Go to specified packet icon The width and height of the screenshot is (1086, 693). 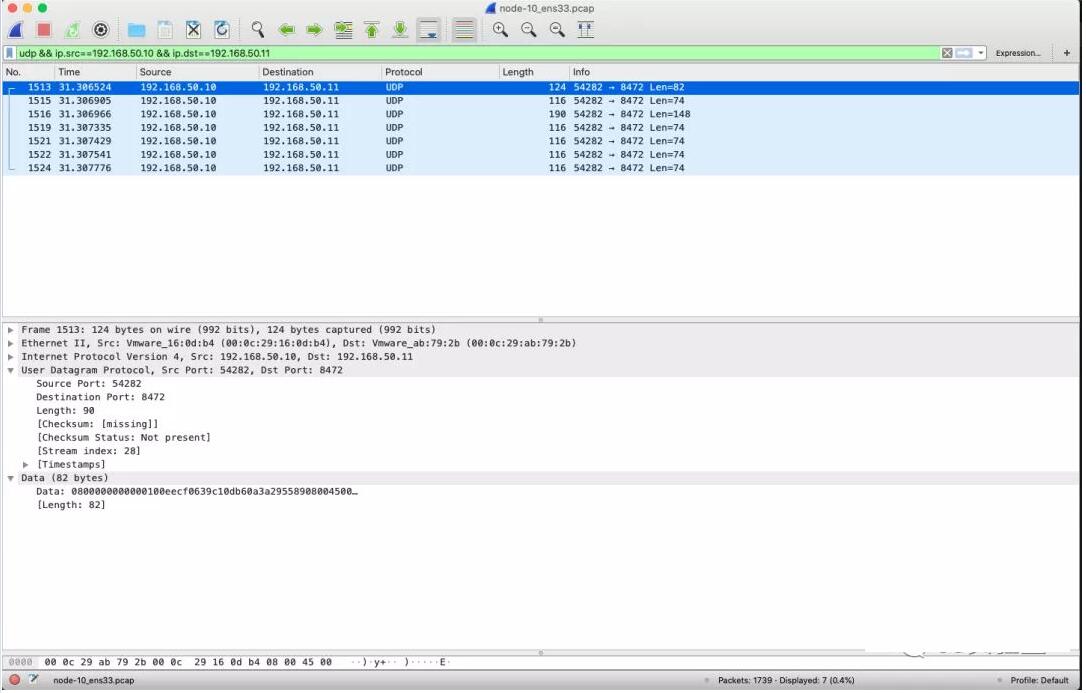[343, 30]
